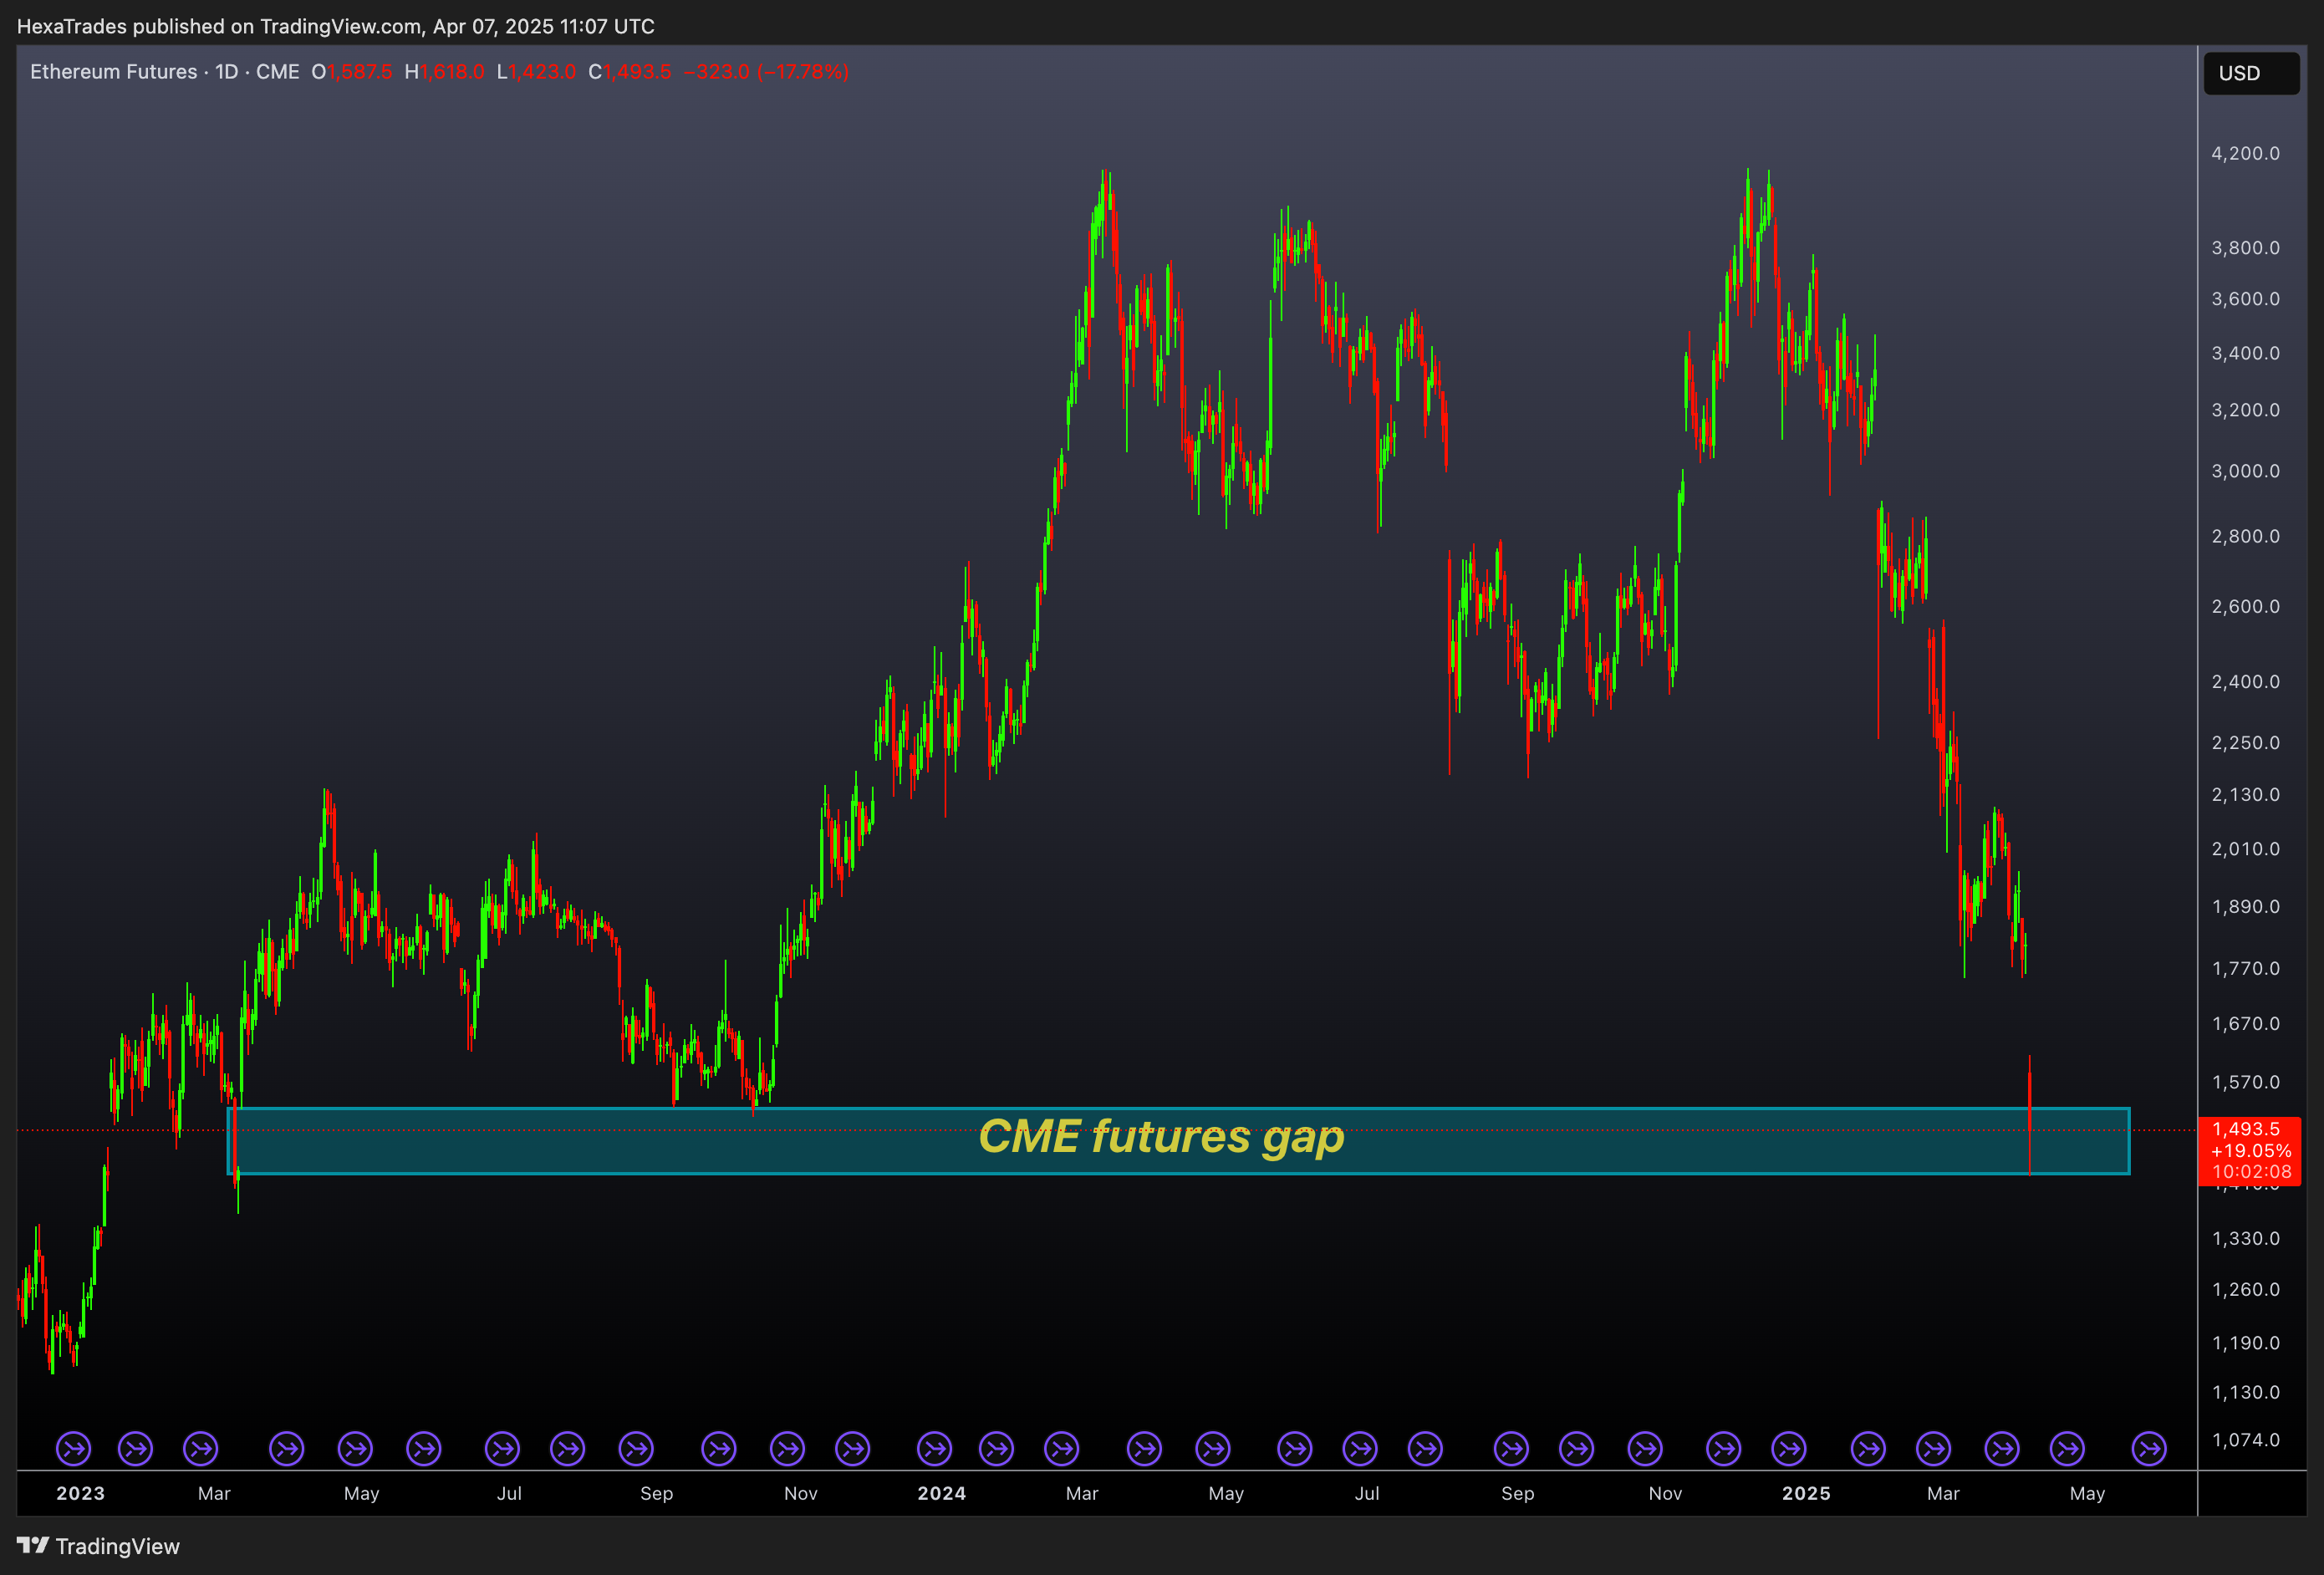Click contract-switch marker above Sep 2024 label

[x=1511, y=1448]
